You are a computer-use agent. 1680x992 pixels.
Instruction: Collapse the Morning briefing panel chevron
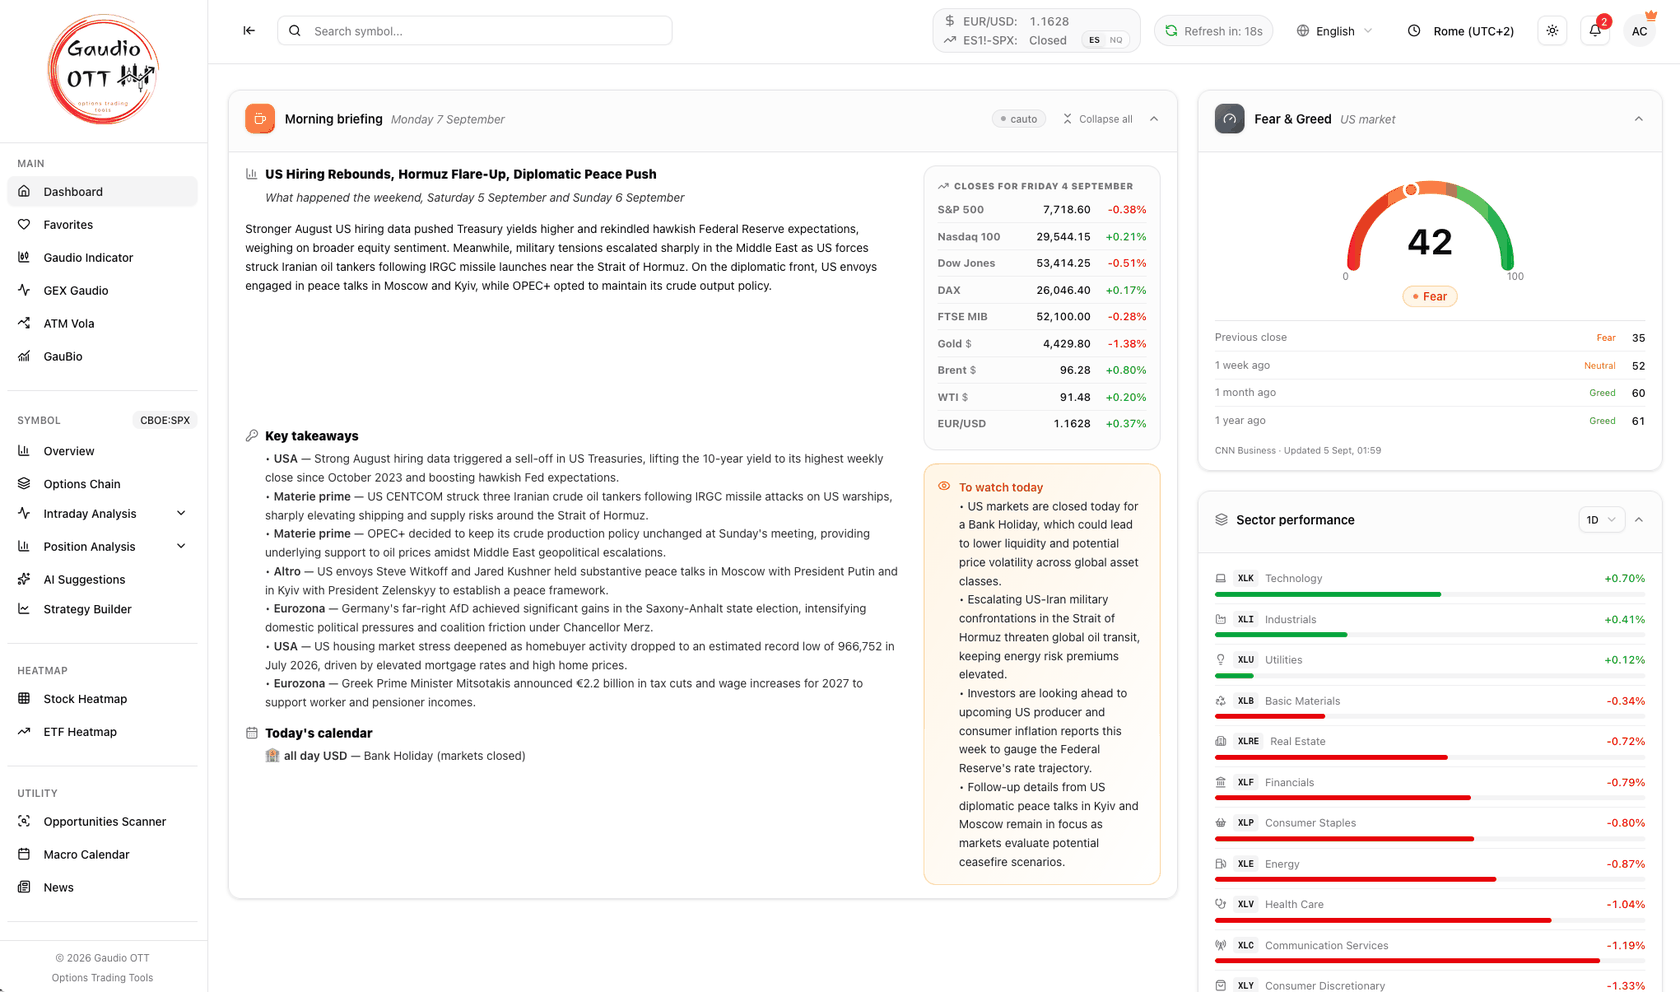(1154, 119)
